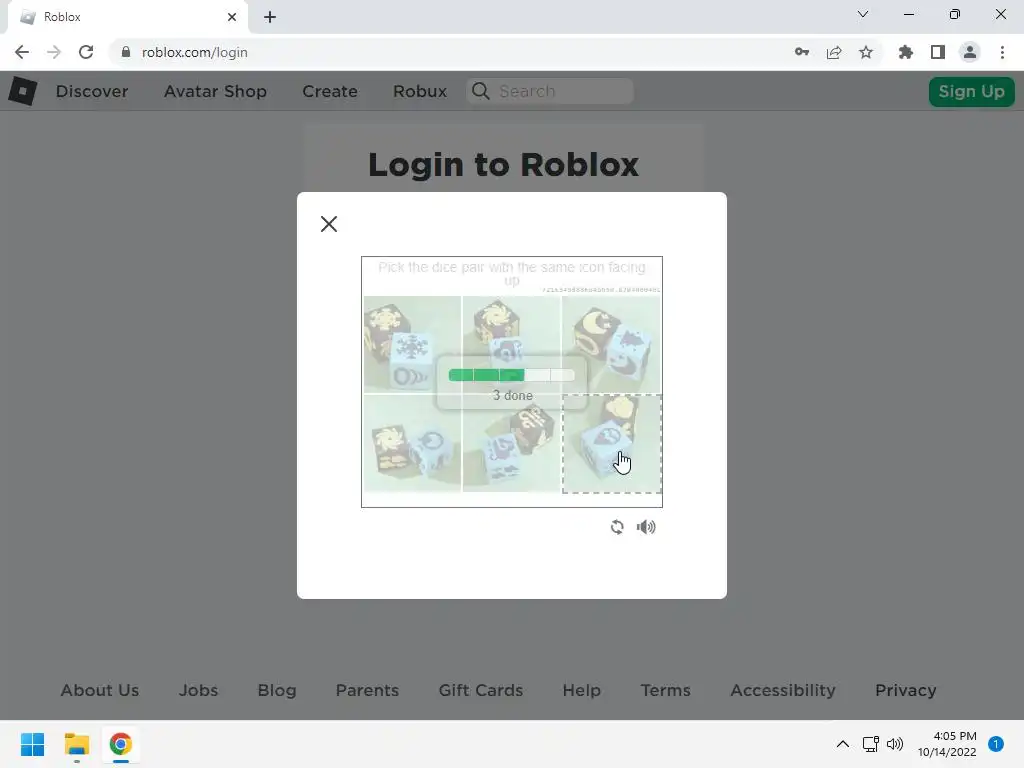This screenshot has height=768, width=1024.
Task: Open the Parents footer link
Action: point(367,690)
